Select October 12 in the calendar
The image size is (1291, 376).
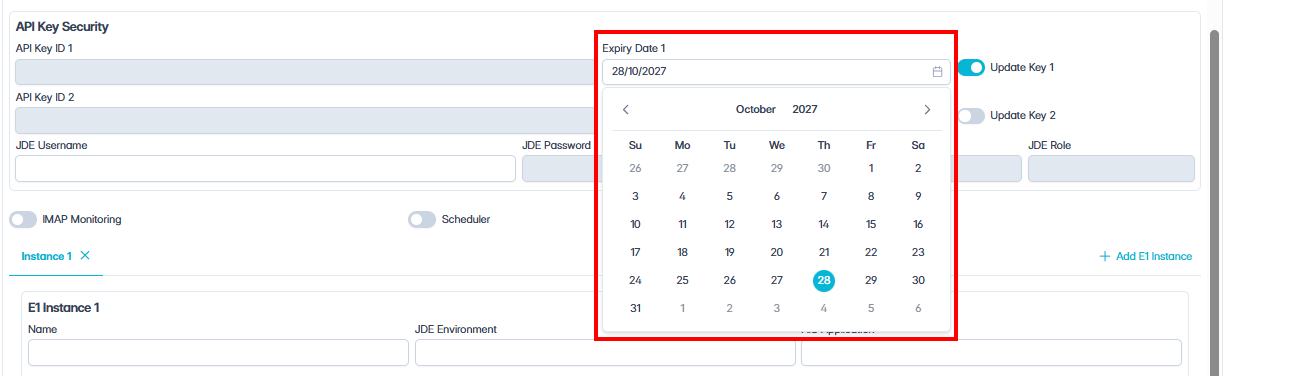(730, 224)
